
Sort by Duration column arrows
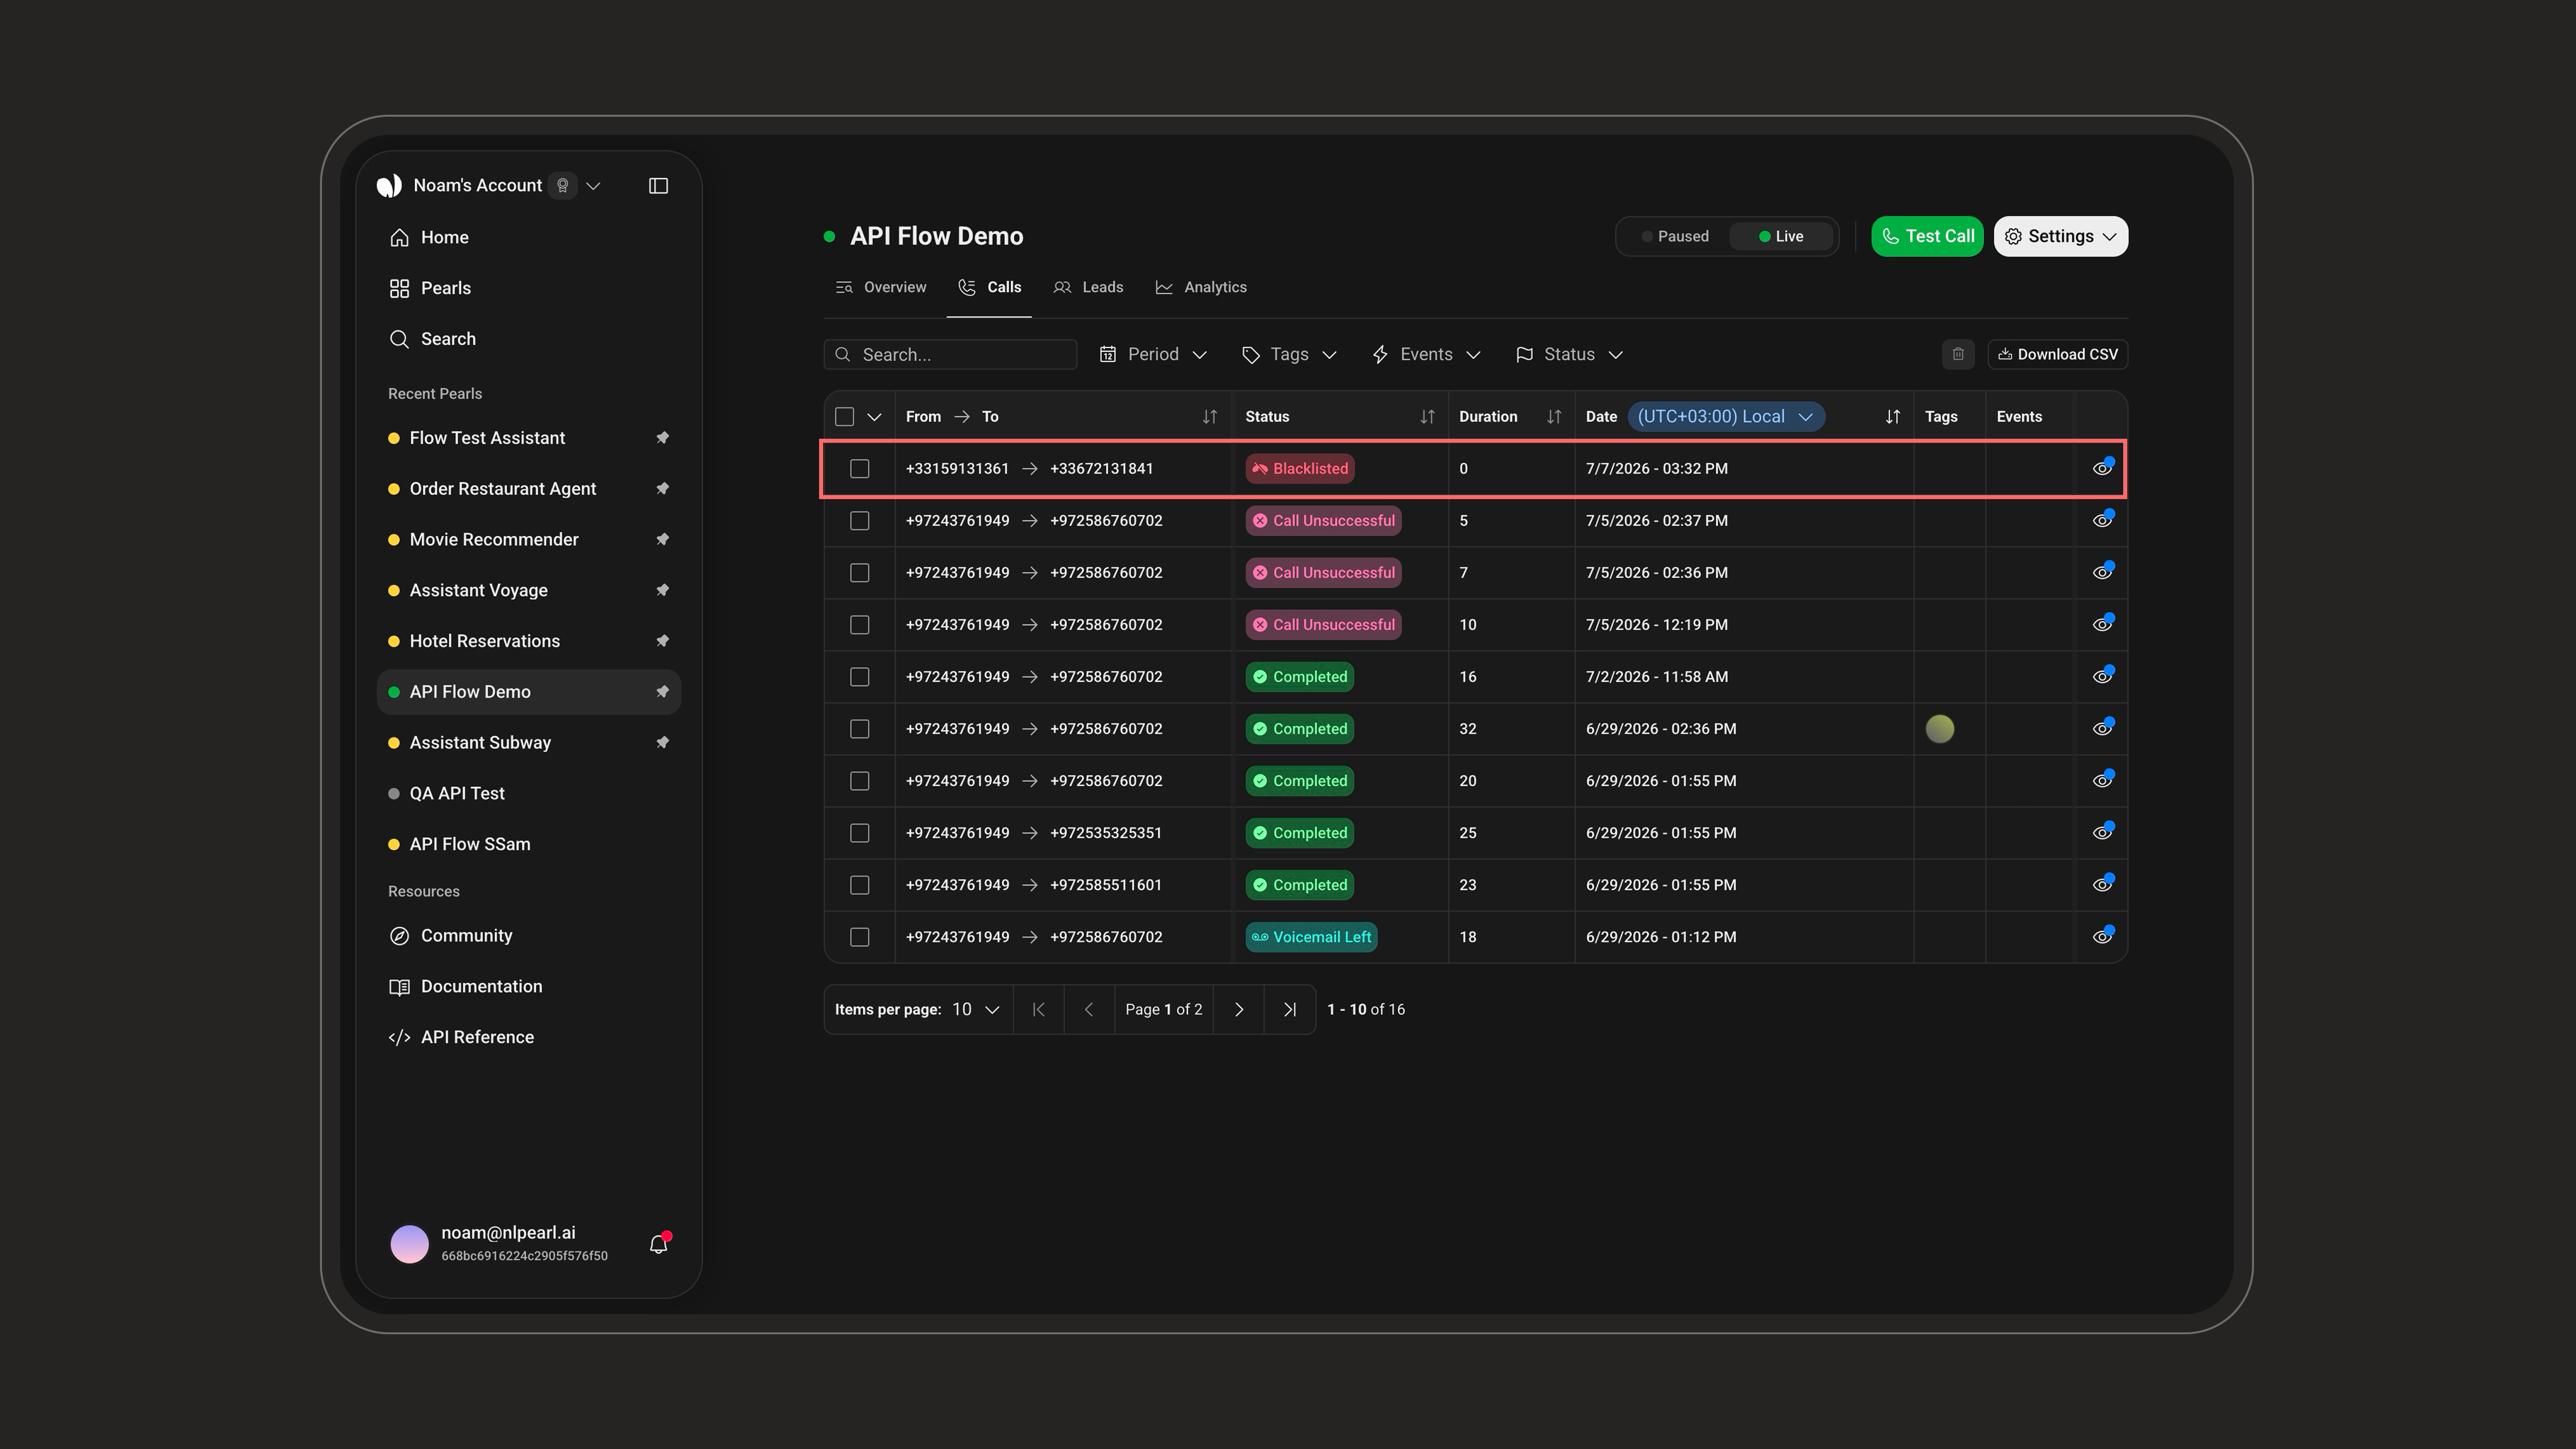[x=1553, y=417]
